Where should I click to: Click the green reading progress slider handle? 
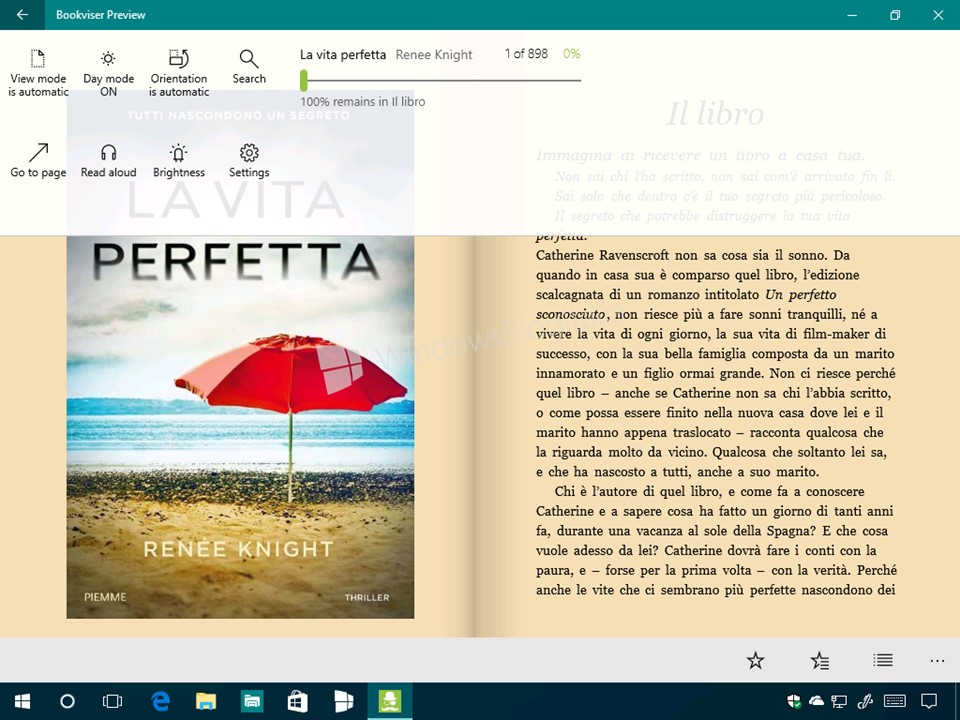[304, 80]
